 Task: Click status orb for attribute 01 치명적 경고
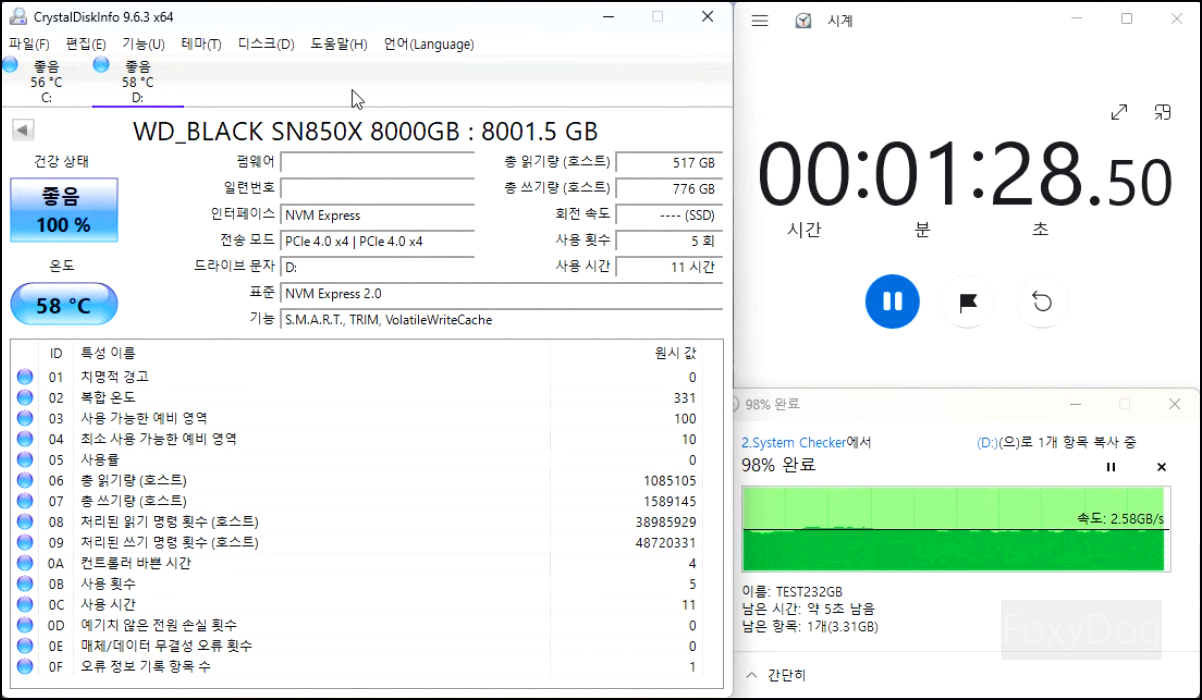click(25, 377)
